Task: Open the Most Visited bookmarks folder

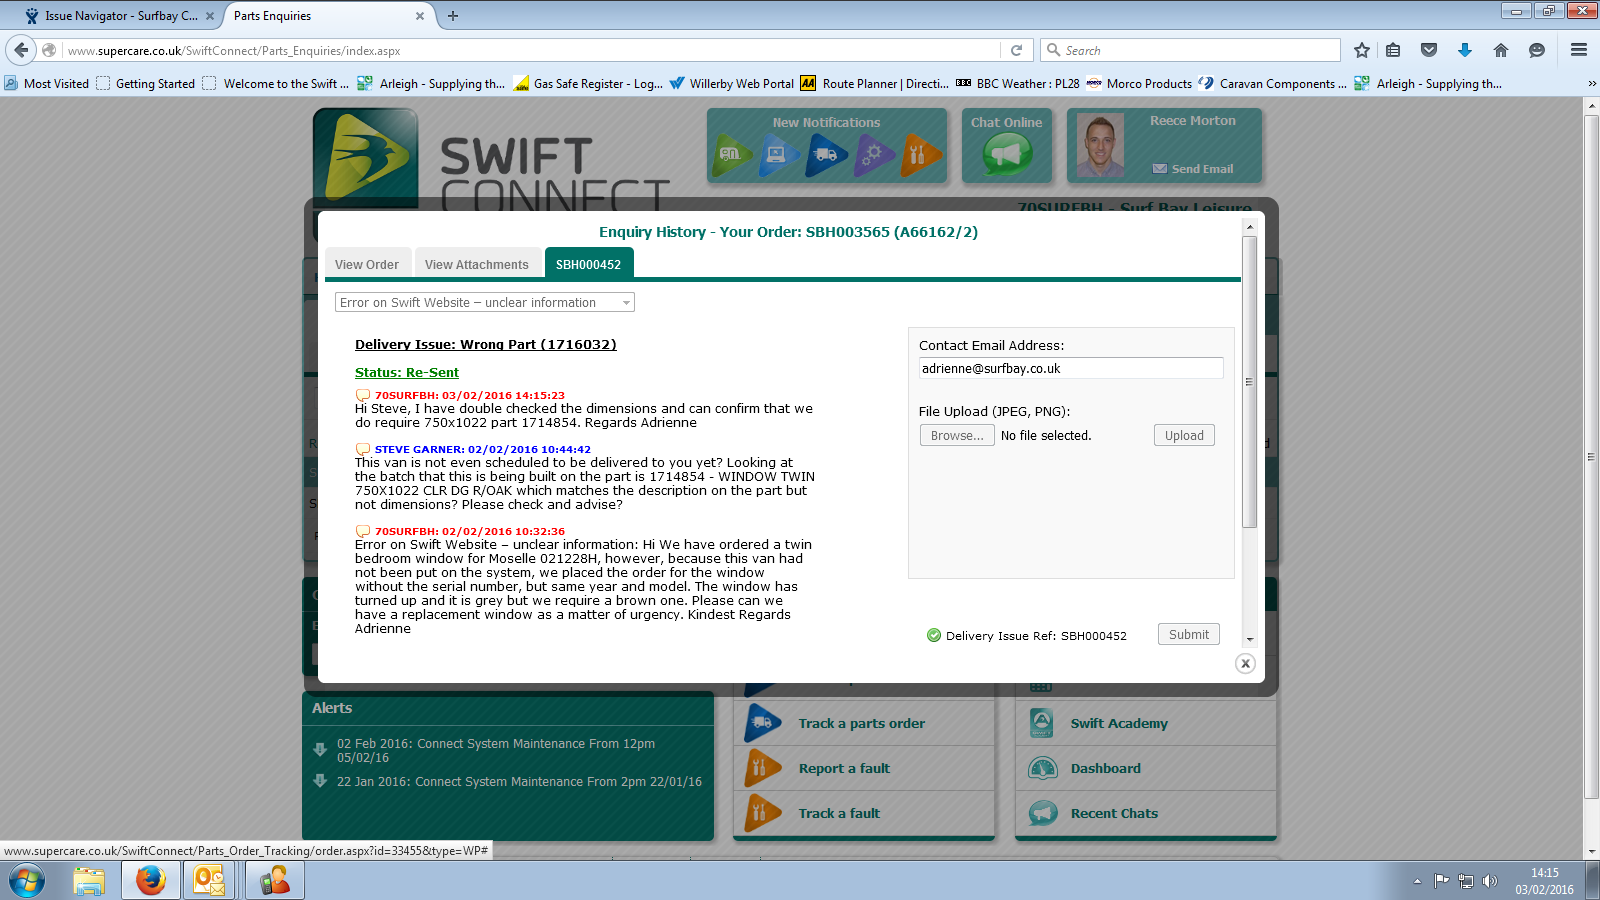Action: point(47,84)
